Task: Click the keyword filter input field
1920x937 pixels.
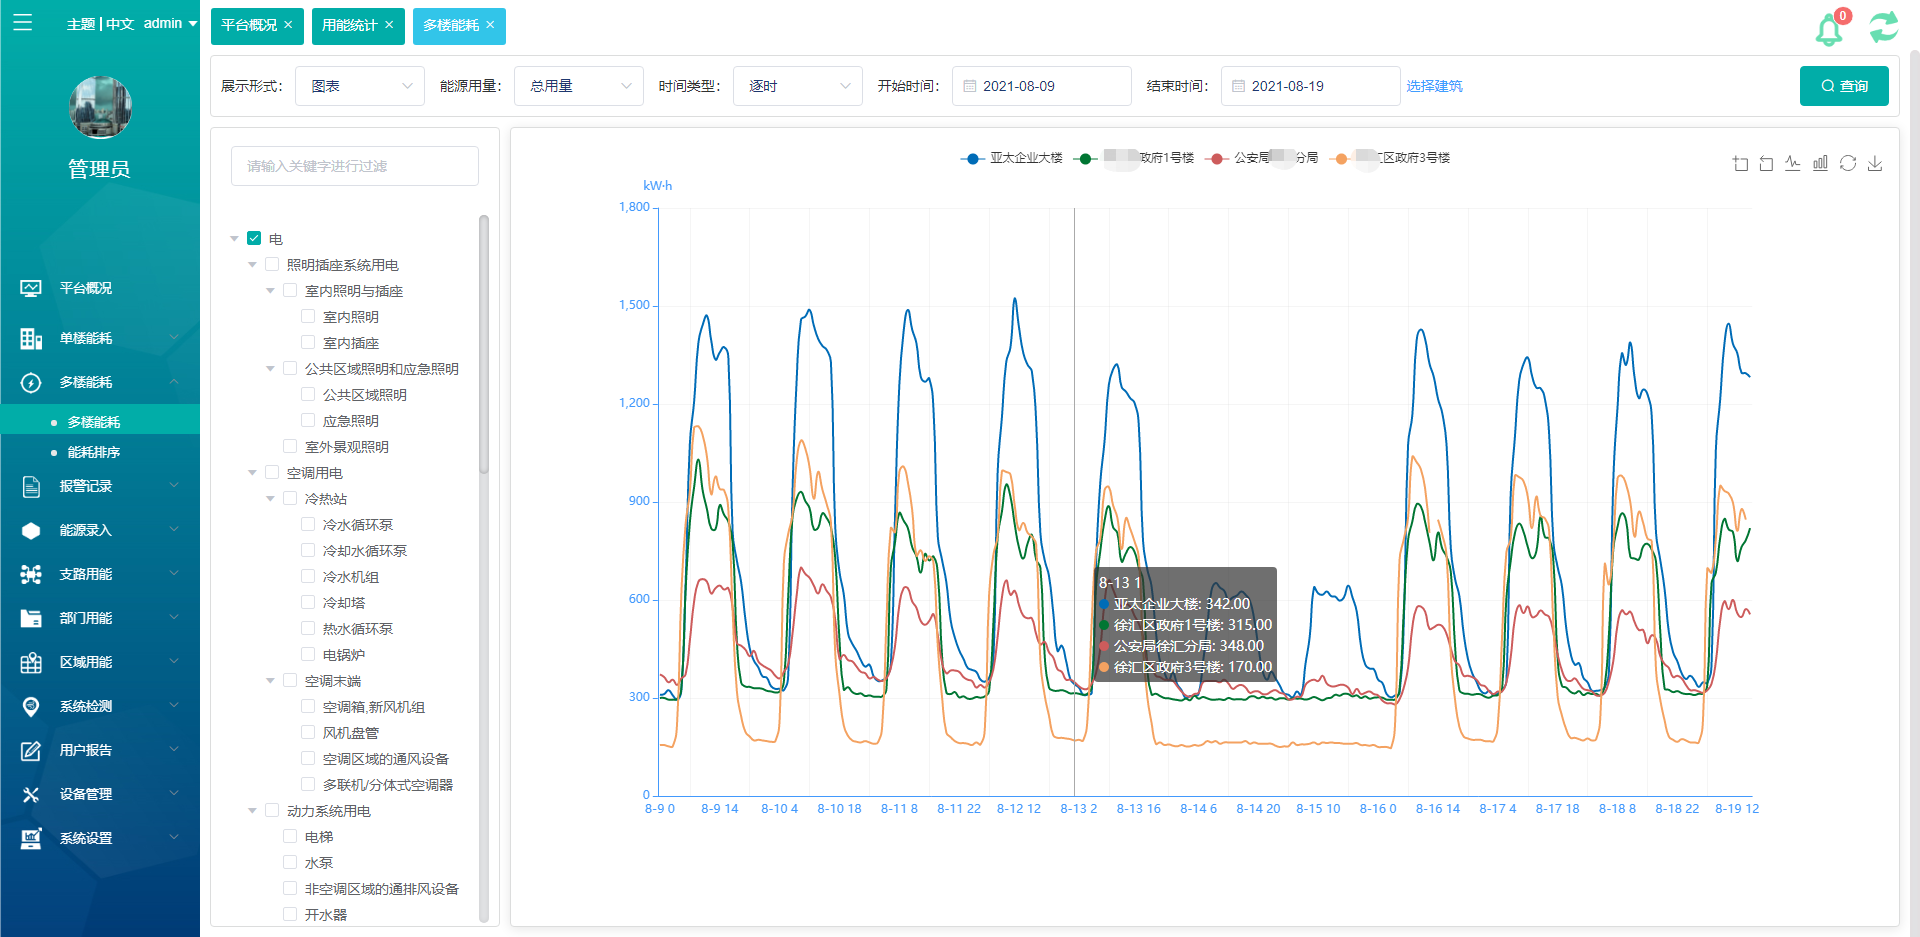Action: 355,166
